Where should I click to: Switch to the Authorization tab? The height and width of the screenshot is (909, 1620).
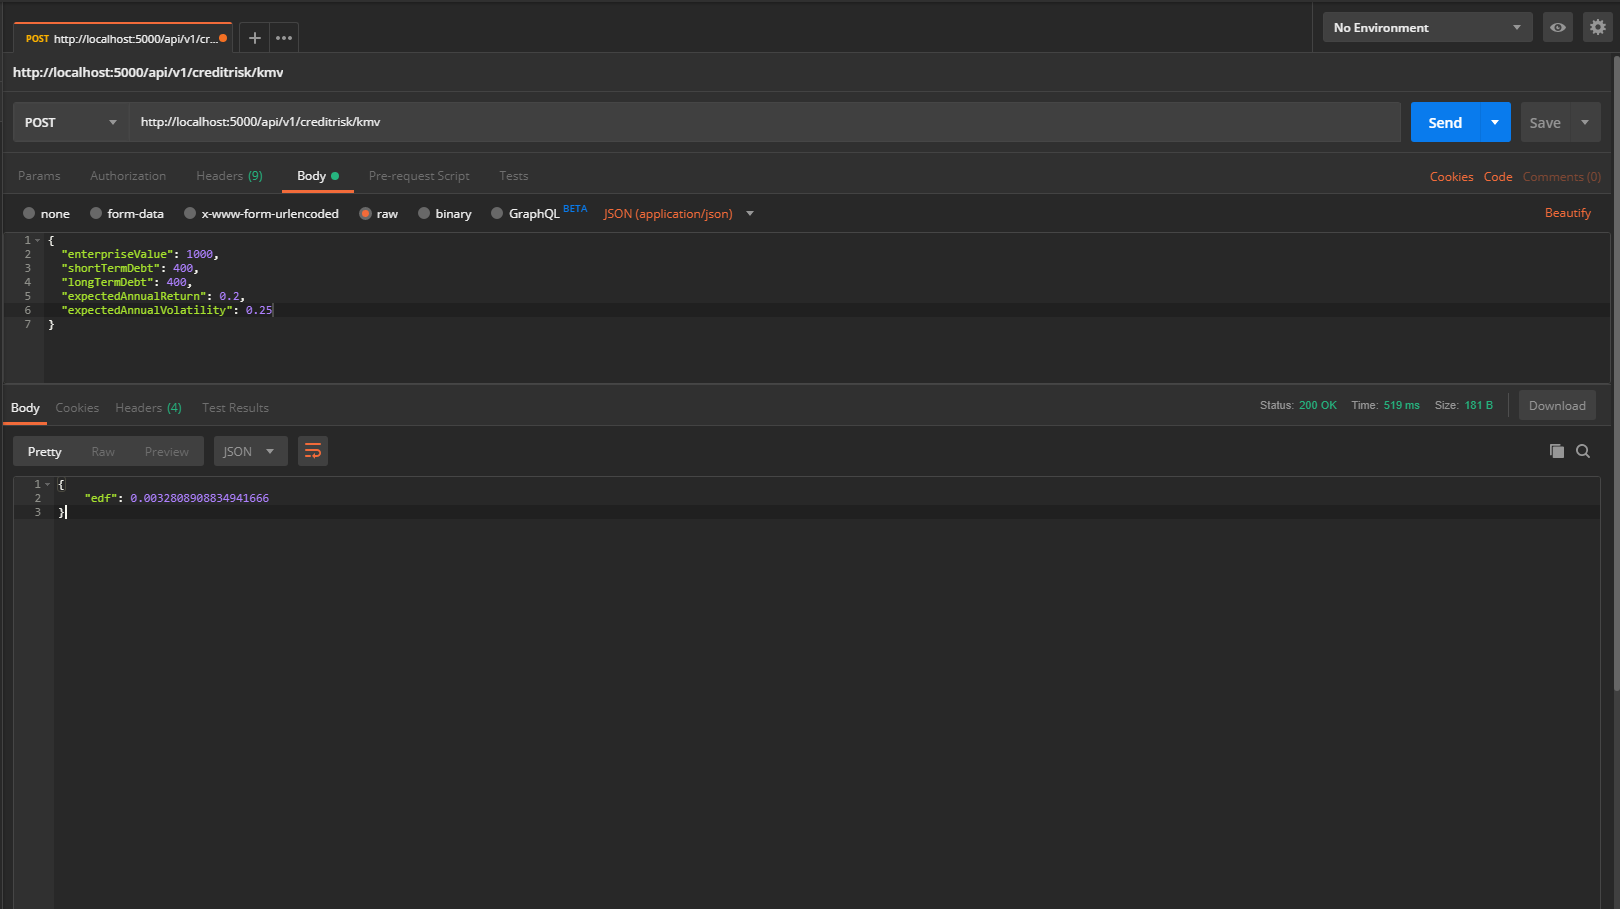(x=128, y=176)
